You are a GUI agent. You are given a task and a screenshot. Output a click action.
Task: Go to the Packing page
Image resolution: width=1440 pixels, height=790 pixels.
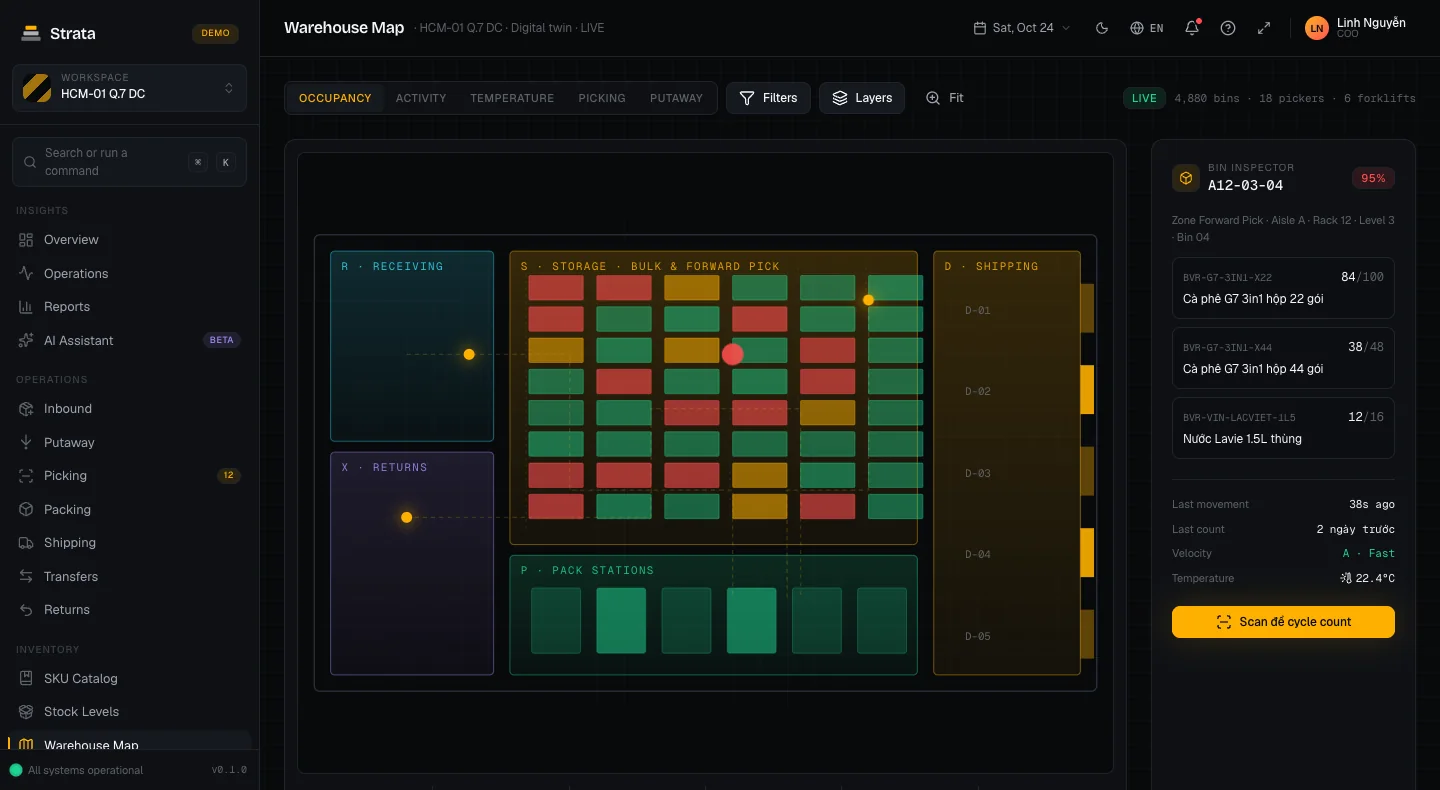pos(130,510)
